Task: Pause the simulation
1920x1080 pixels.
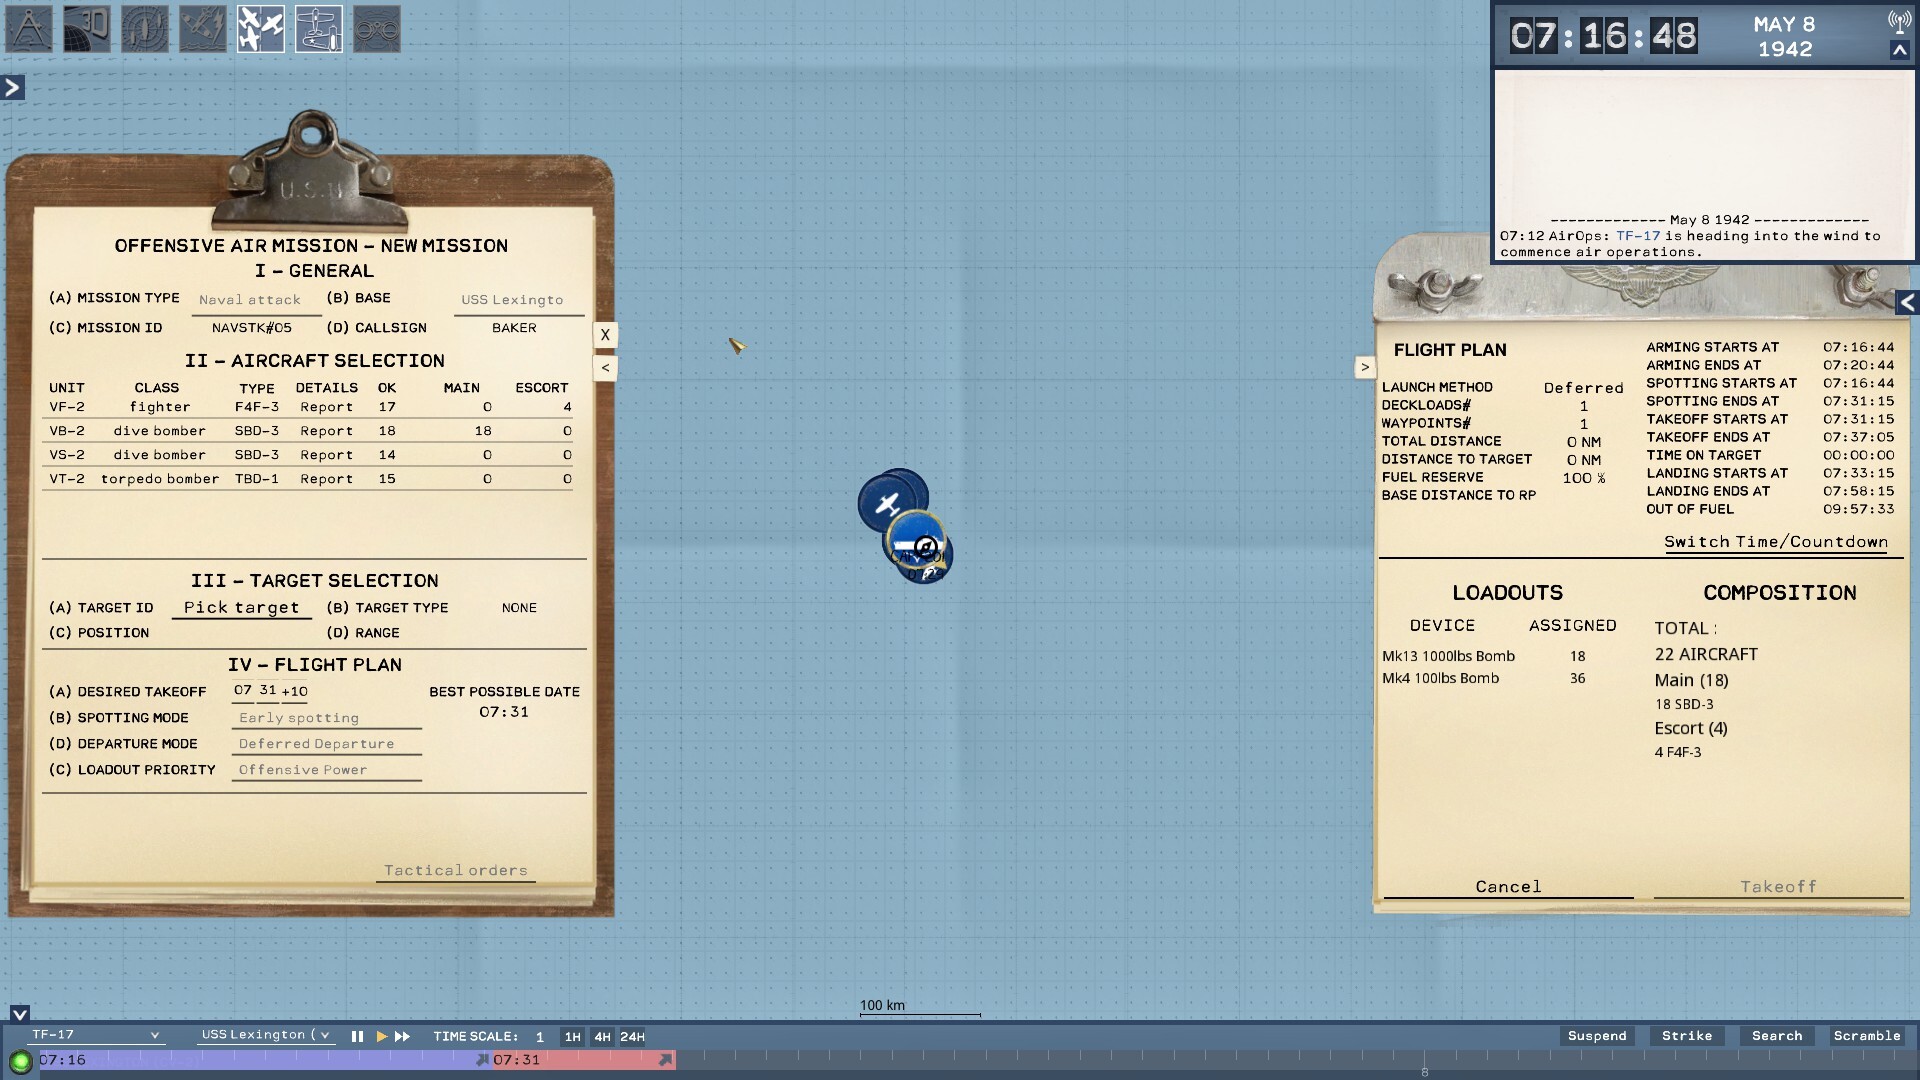Action: (357, 1037)
